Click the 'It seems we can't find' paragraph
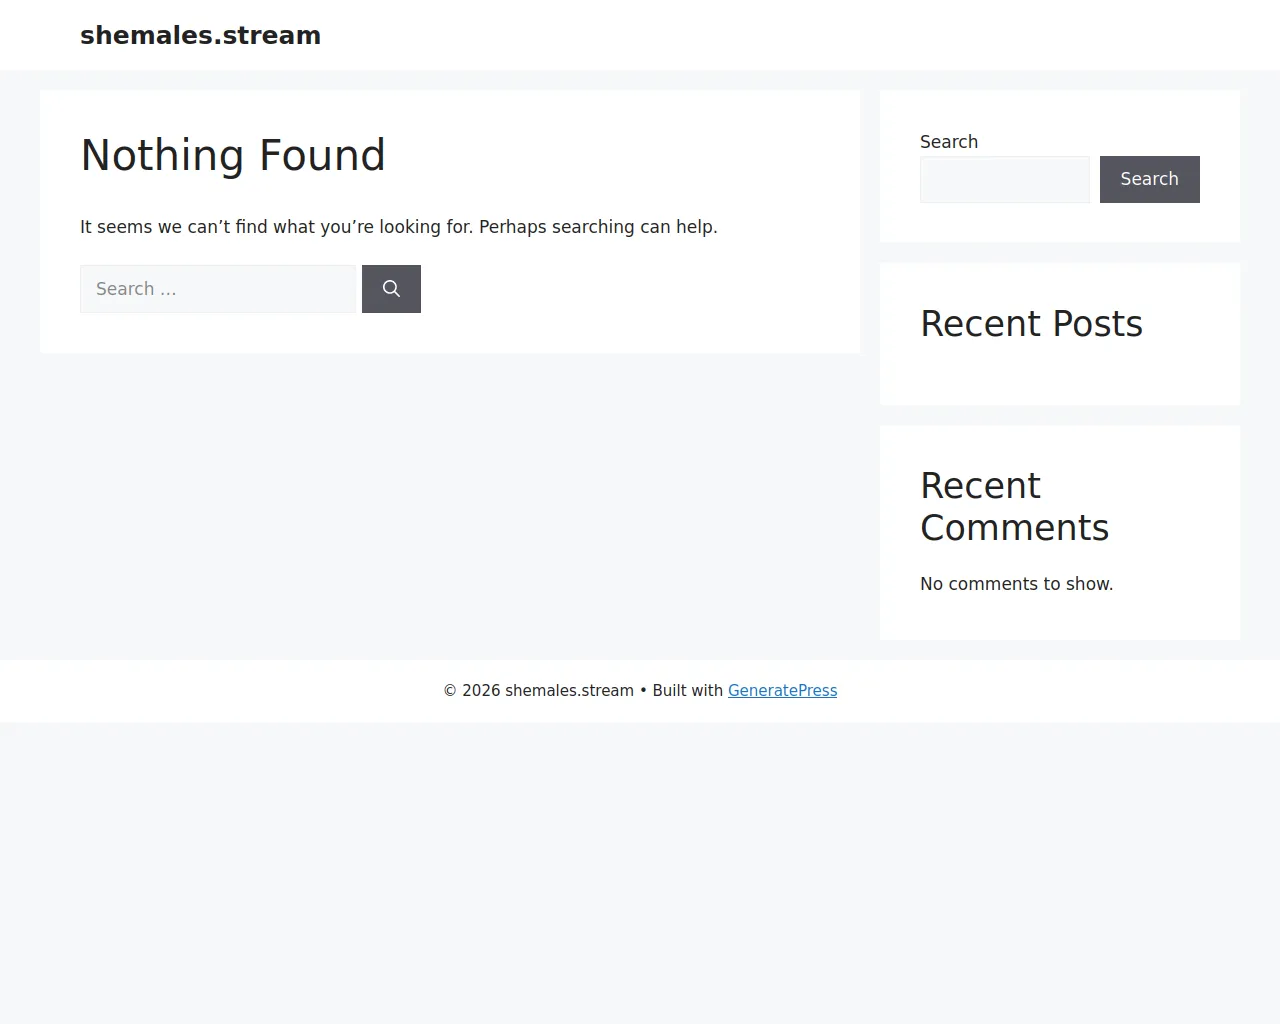Screen dimensions: 1280x1024 [399, 227]
